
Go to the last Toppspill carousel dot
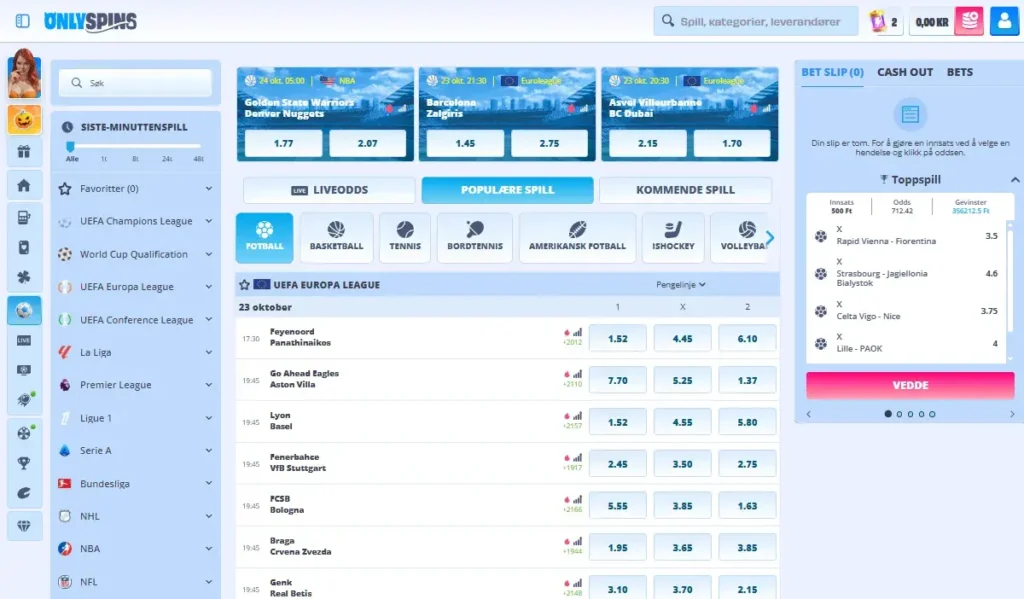pos(932,414)
